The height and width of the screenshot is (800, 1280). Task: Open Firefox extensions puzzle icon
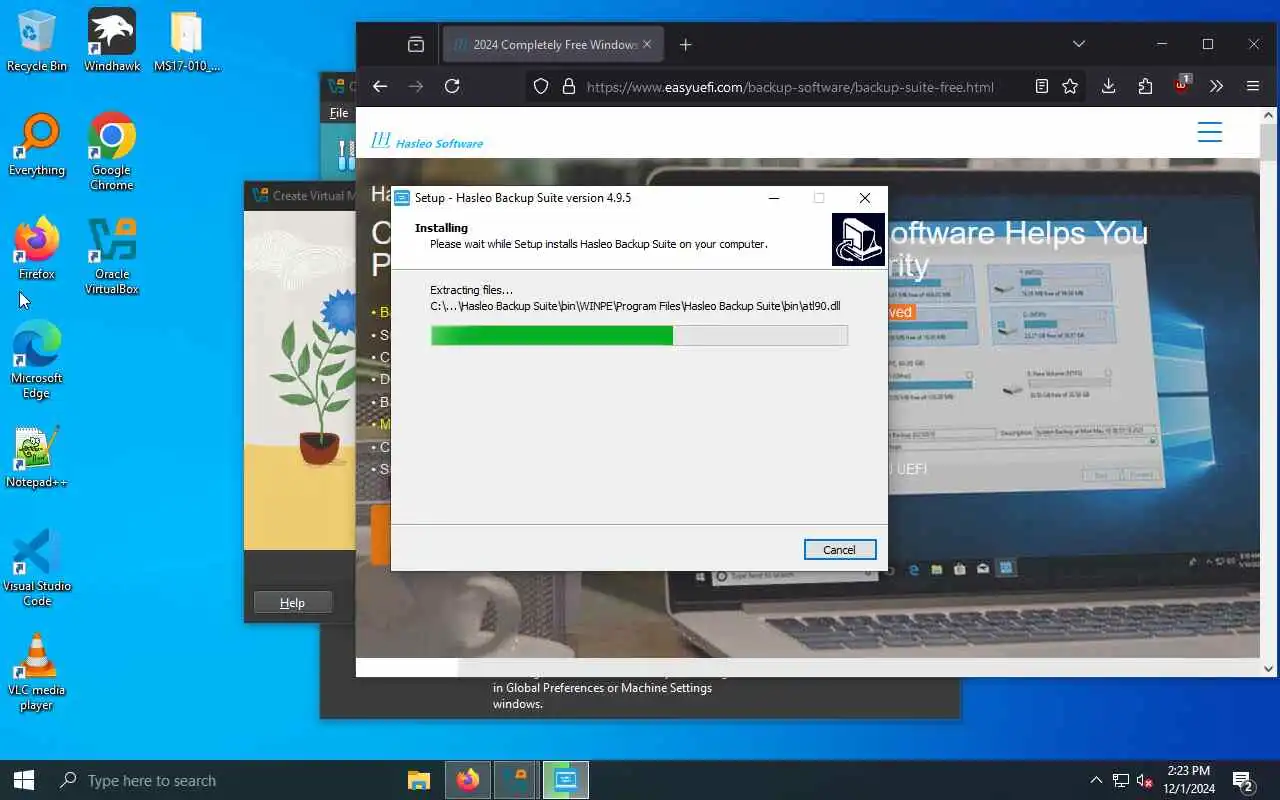pos(1145,87)
